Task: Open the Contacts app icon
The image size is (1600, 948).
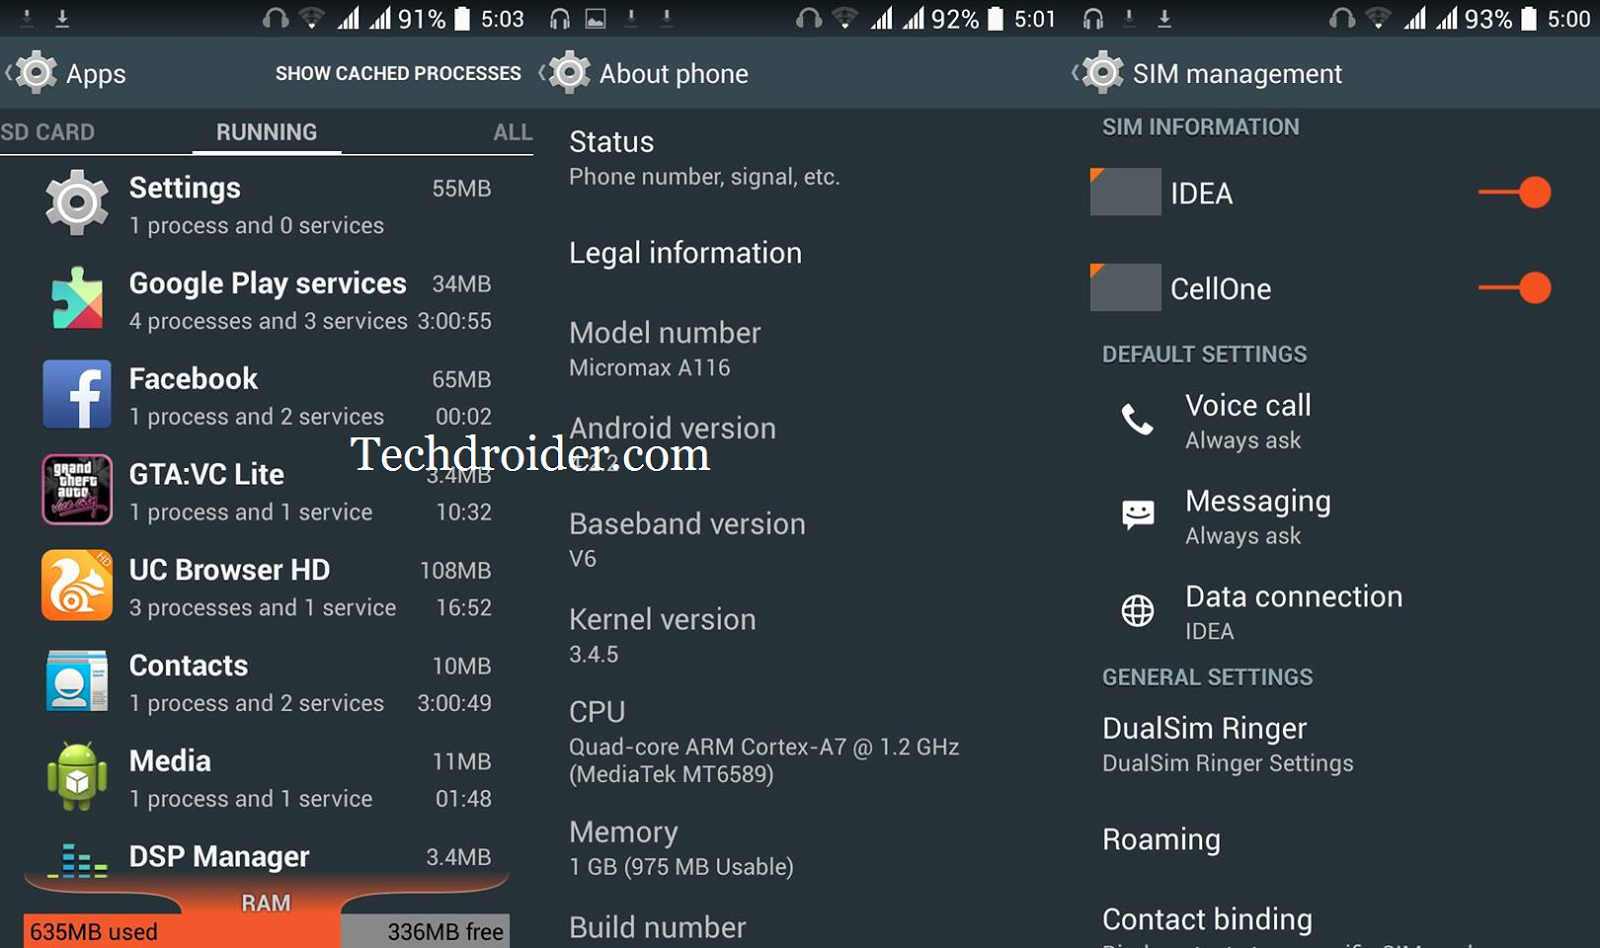Action: (x=77, y=681)
